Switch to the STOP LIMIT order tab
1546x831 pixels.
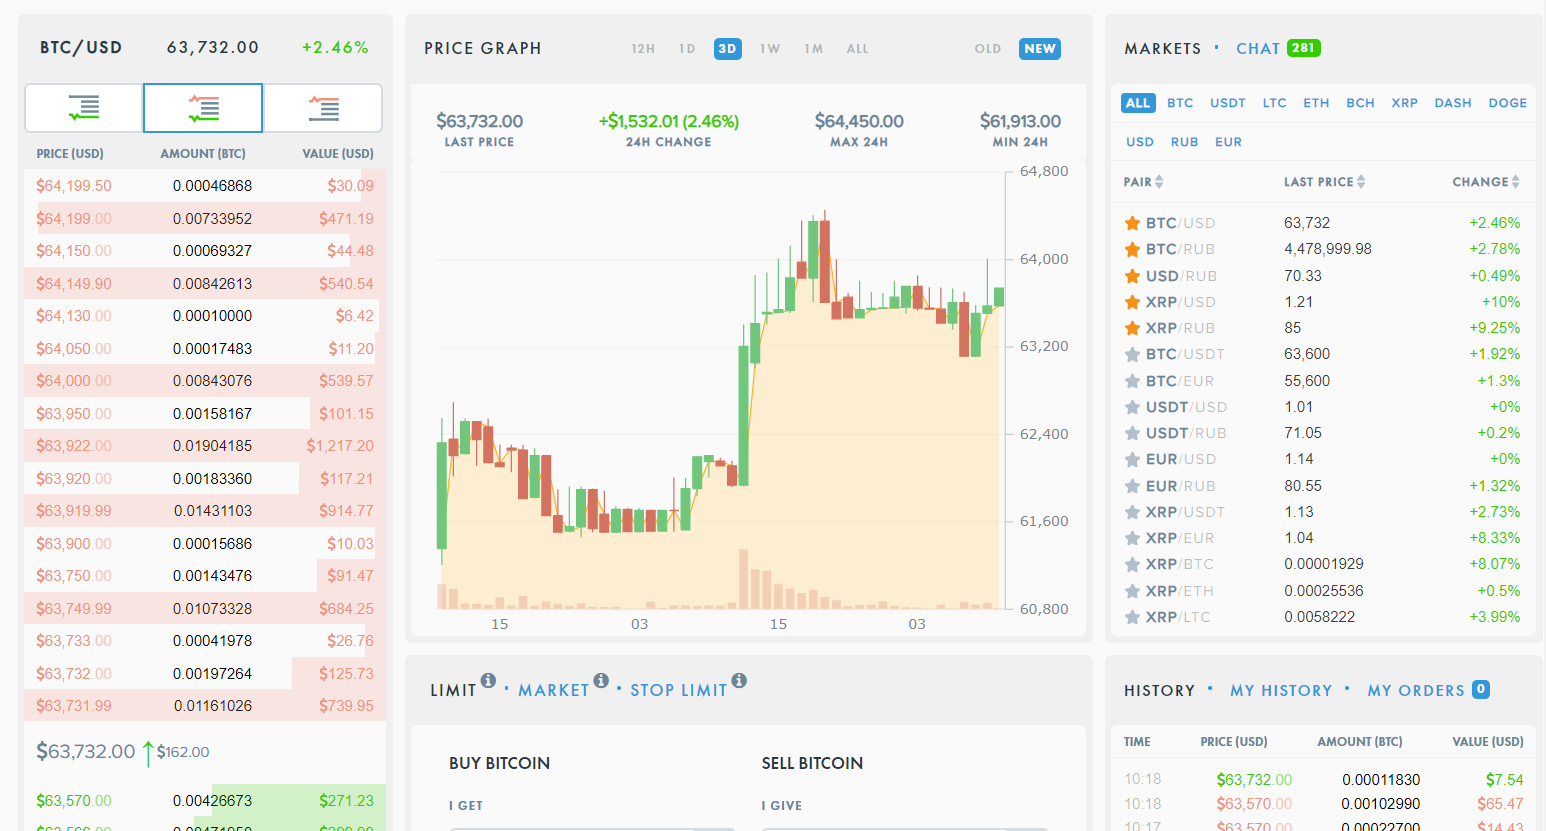pyautogui.click(x=679, y=690)
